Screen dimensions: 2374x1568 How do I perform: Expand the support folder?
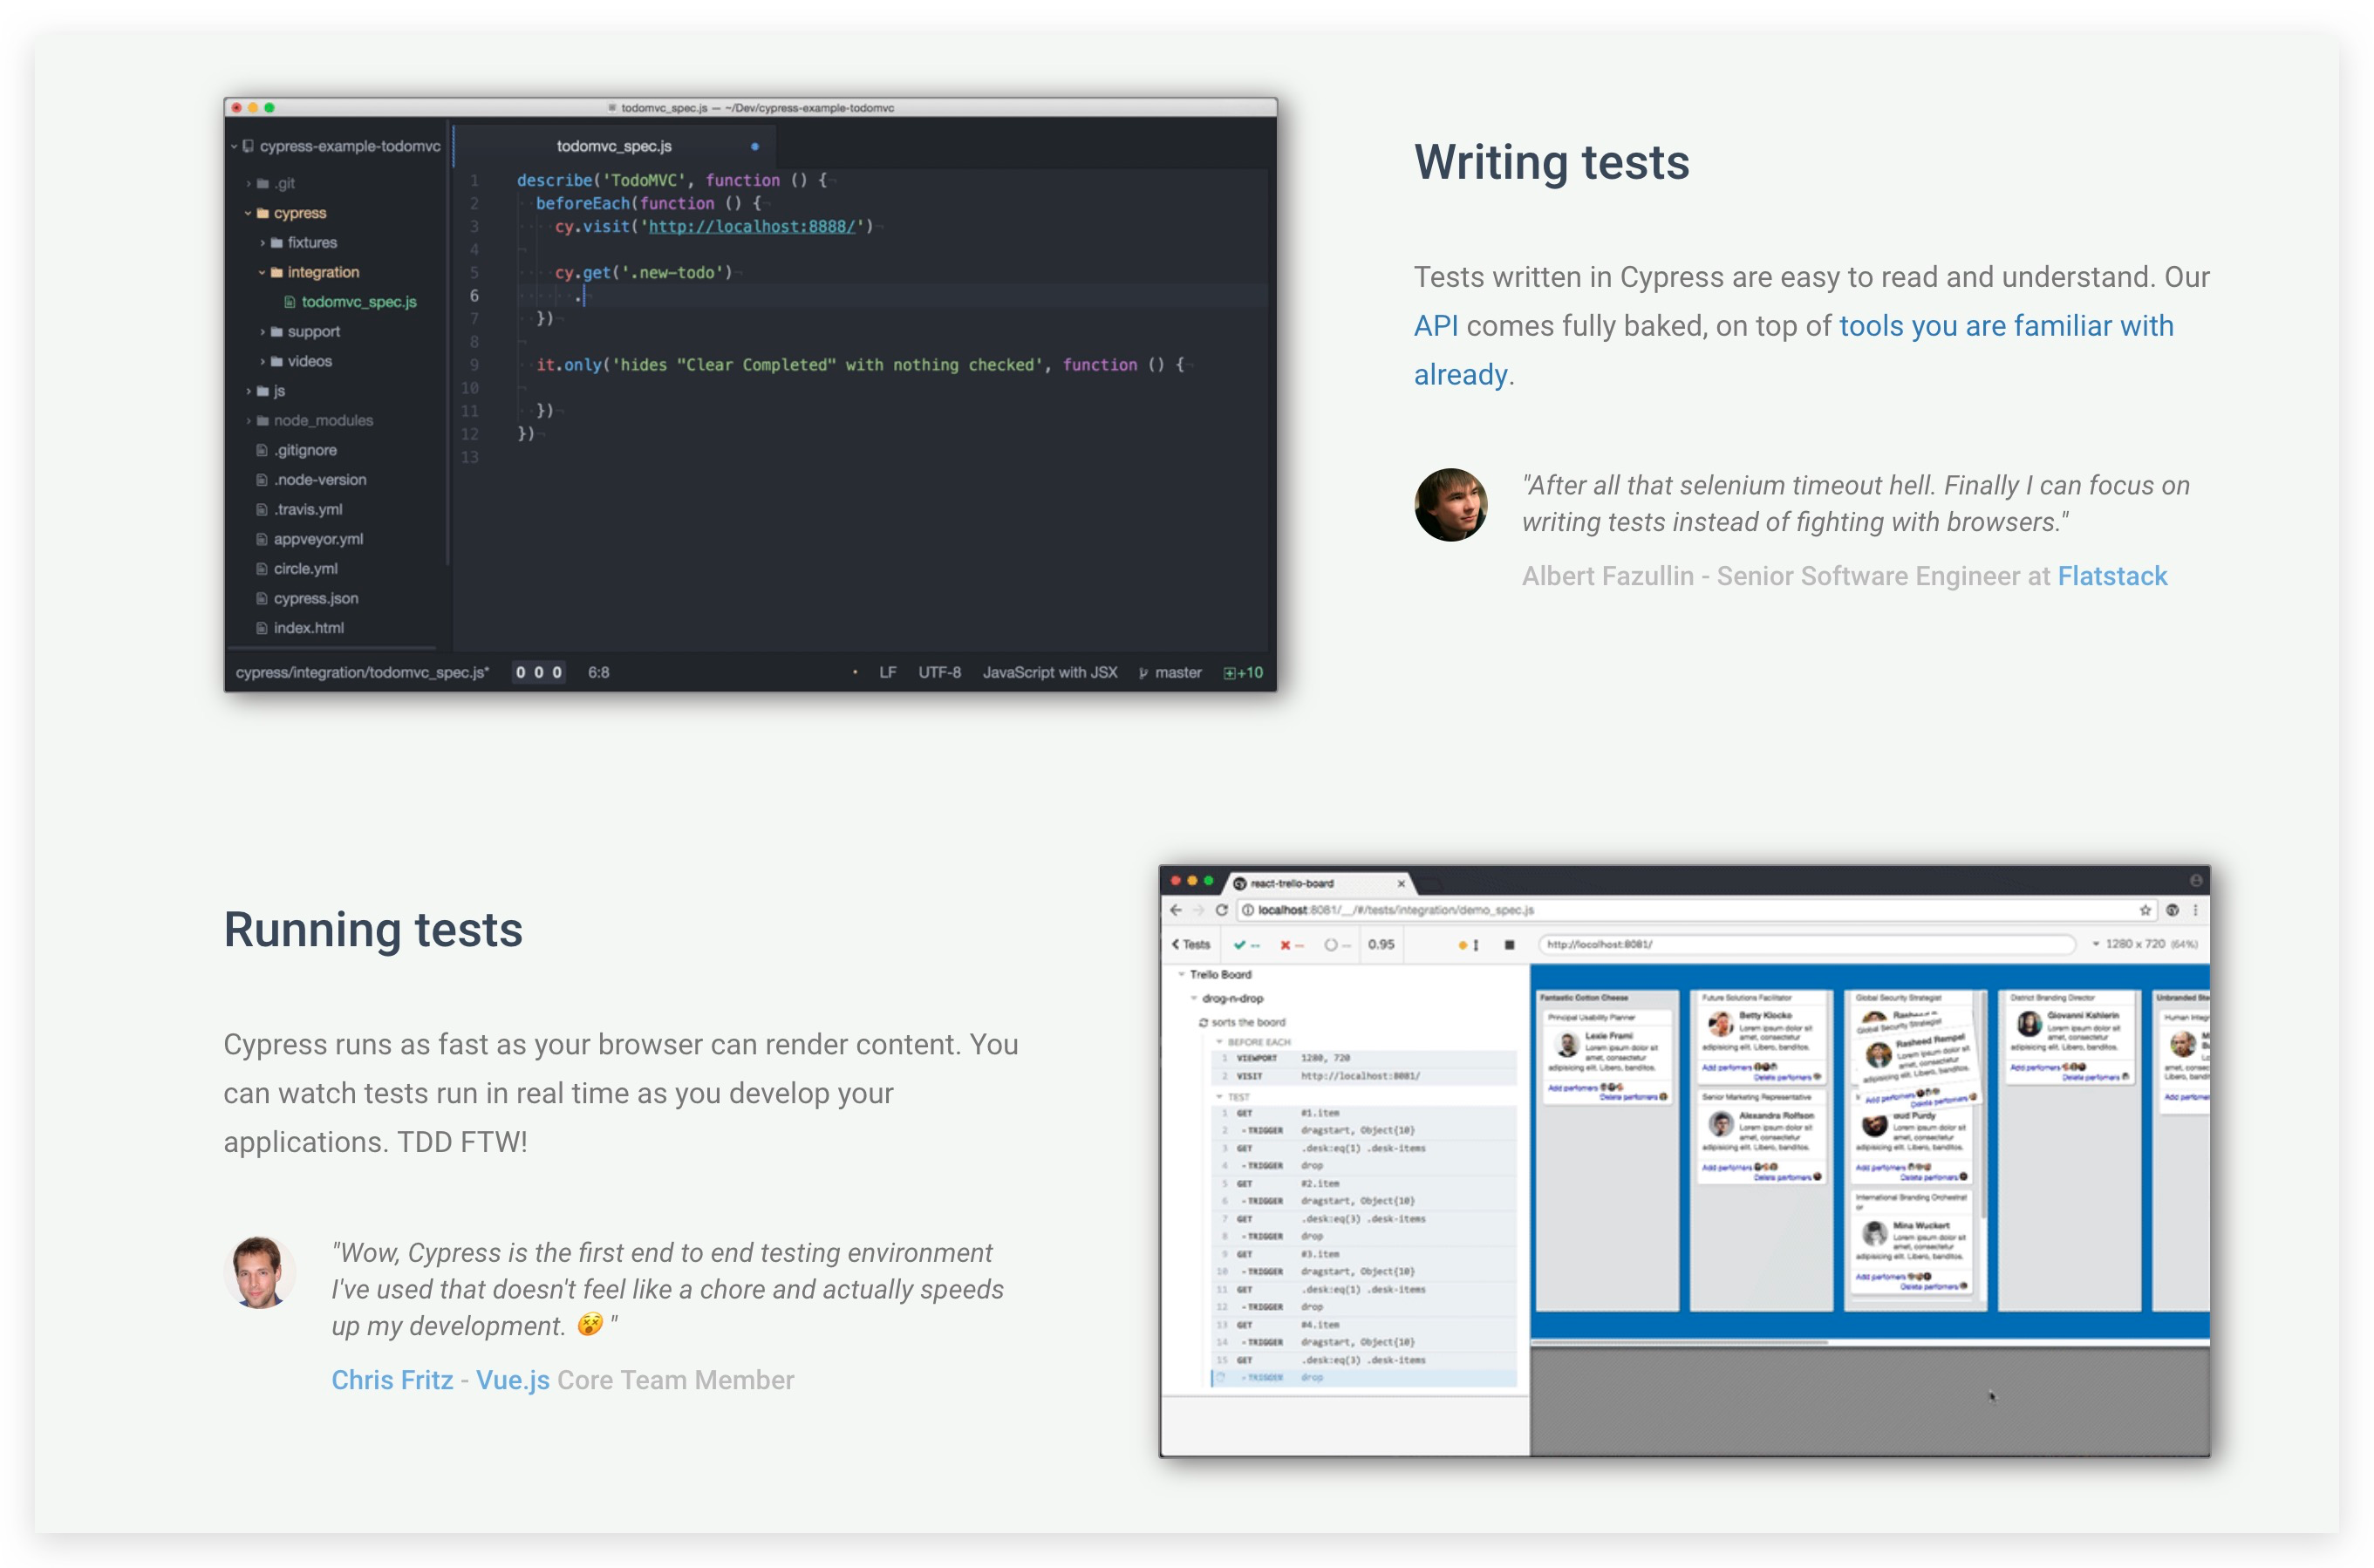[262, 332]
